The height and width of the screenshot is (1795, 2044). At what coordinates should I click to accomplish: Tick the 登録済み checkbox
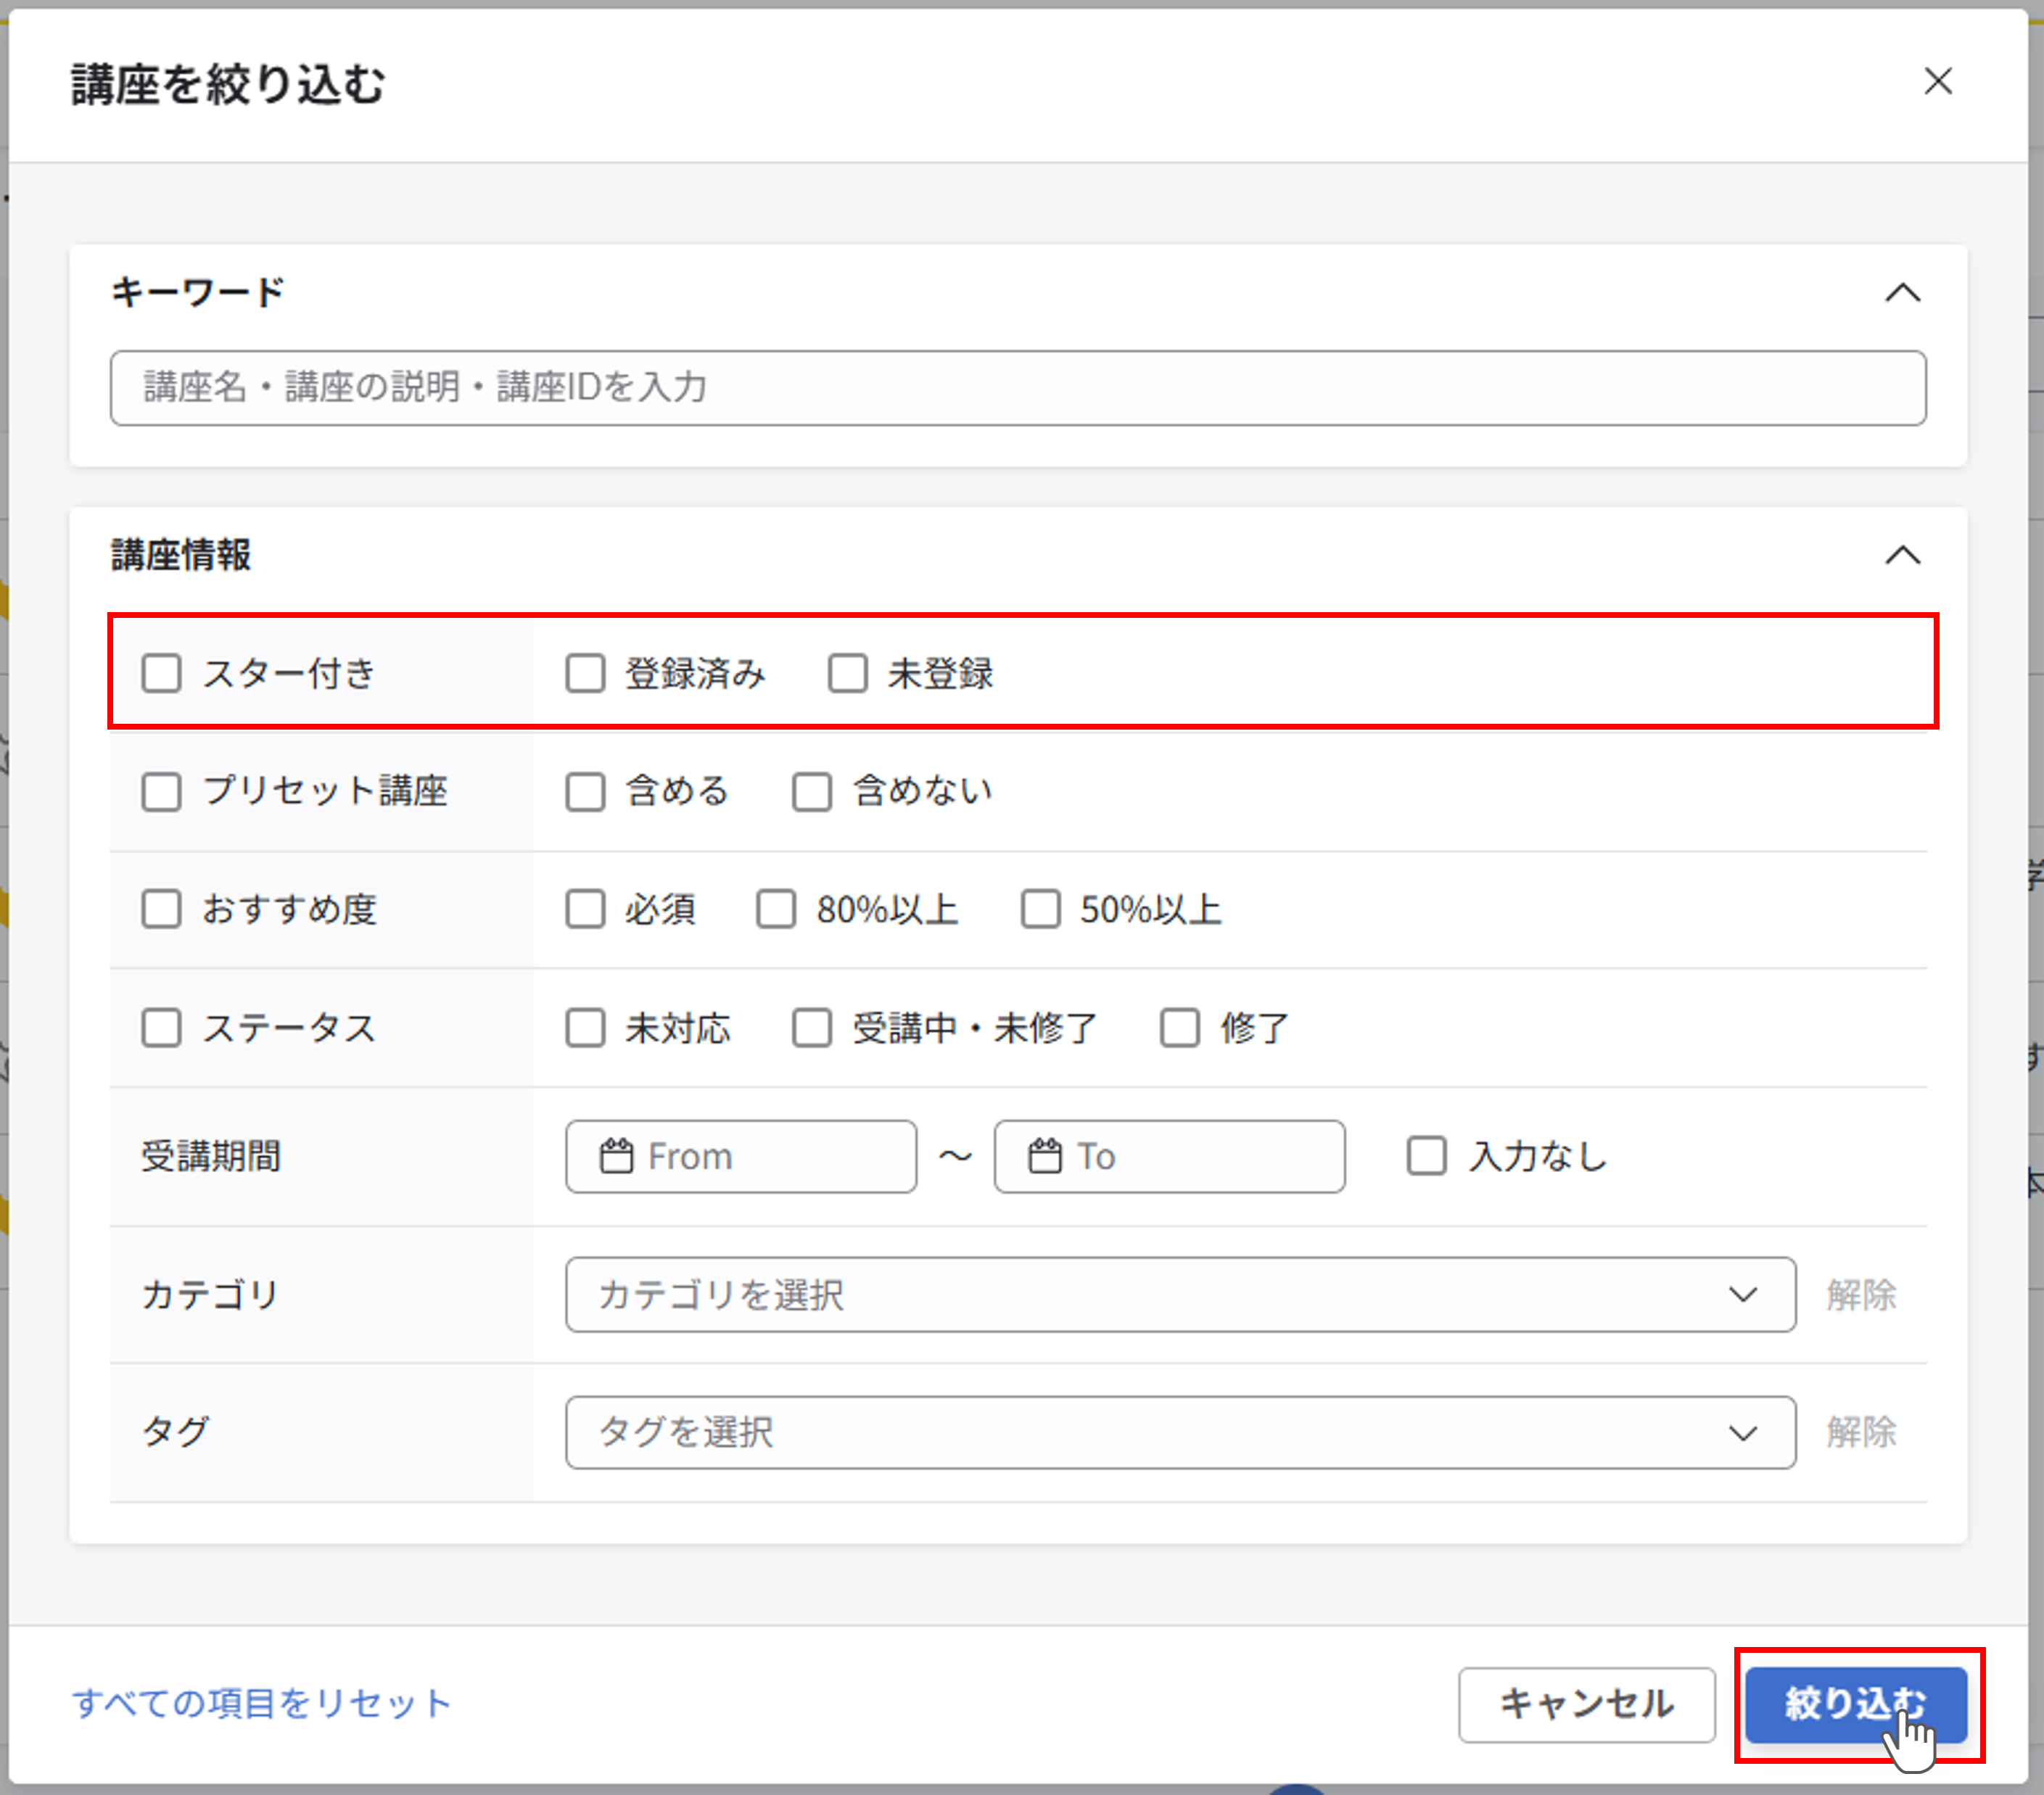point(585,674)
